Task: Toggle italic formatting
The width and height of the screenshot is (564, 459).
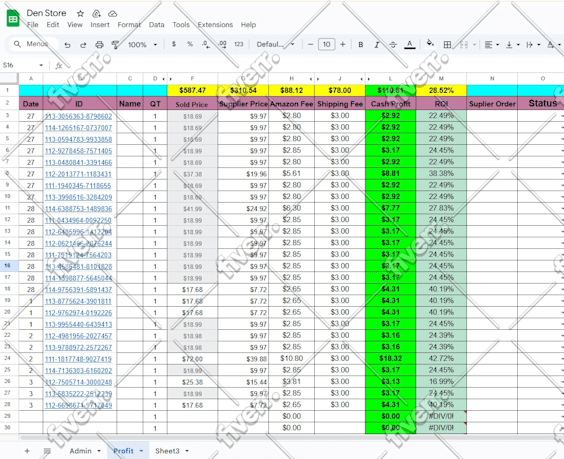Action: tap(377, 45)
